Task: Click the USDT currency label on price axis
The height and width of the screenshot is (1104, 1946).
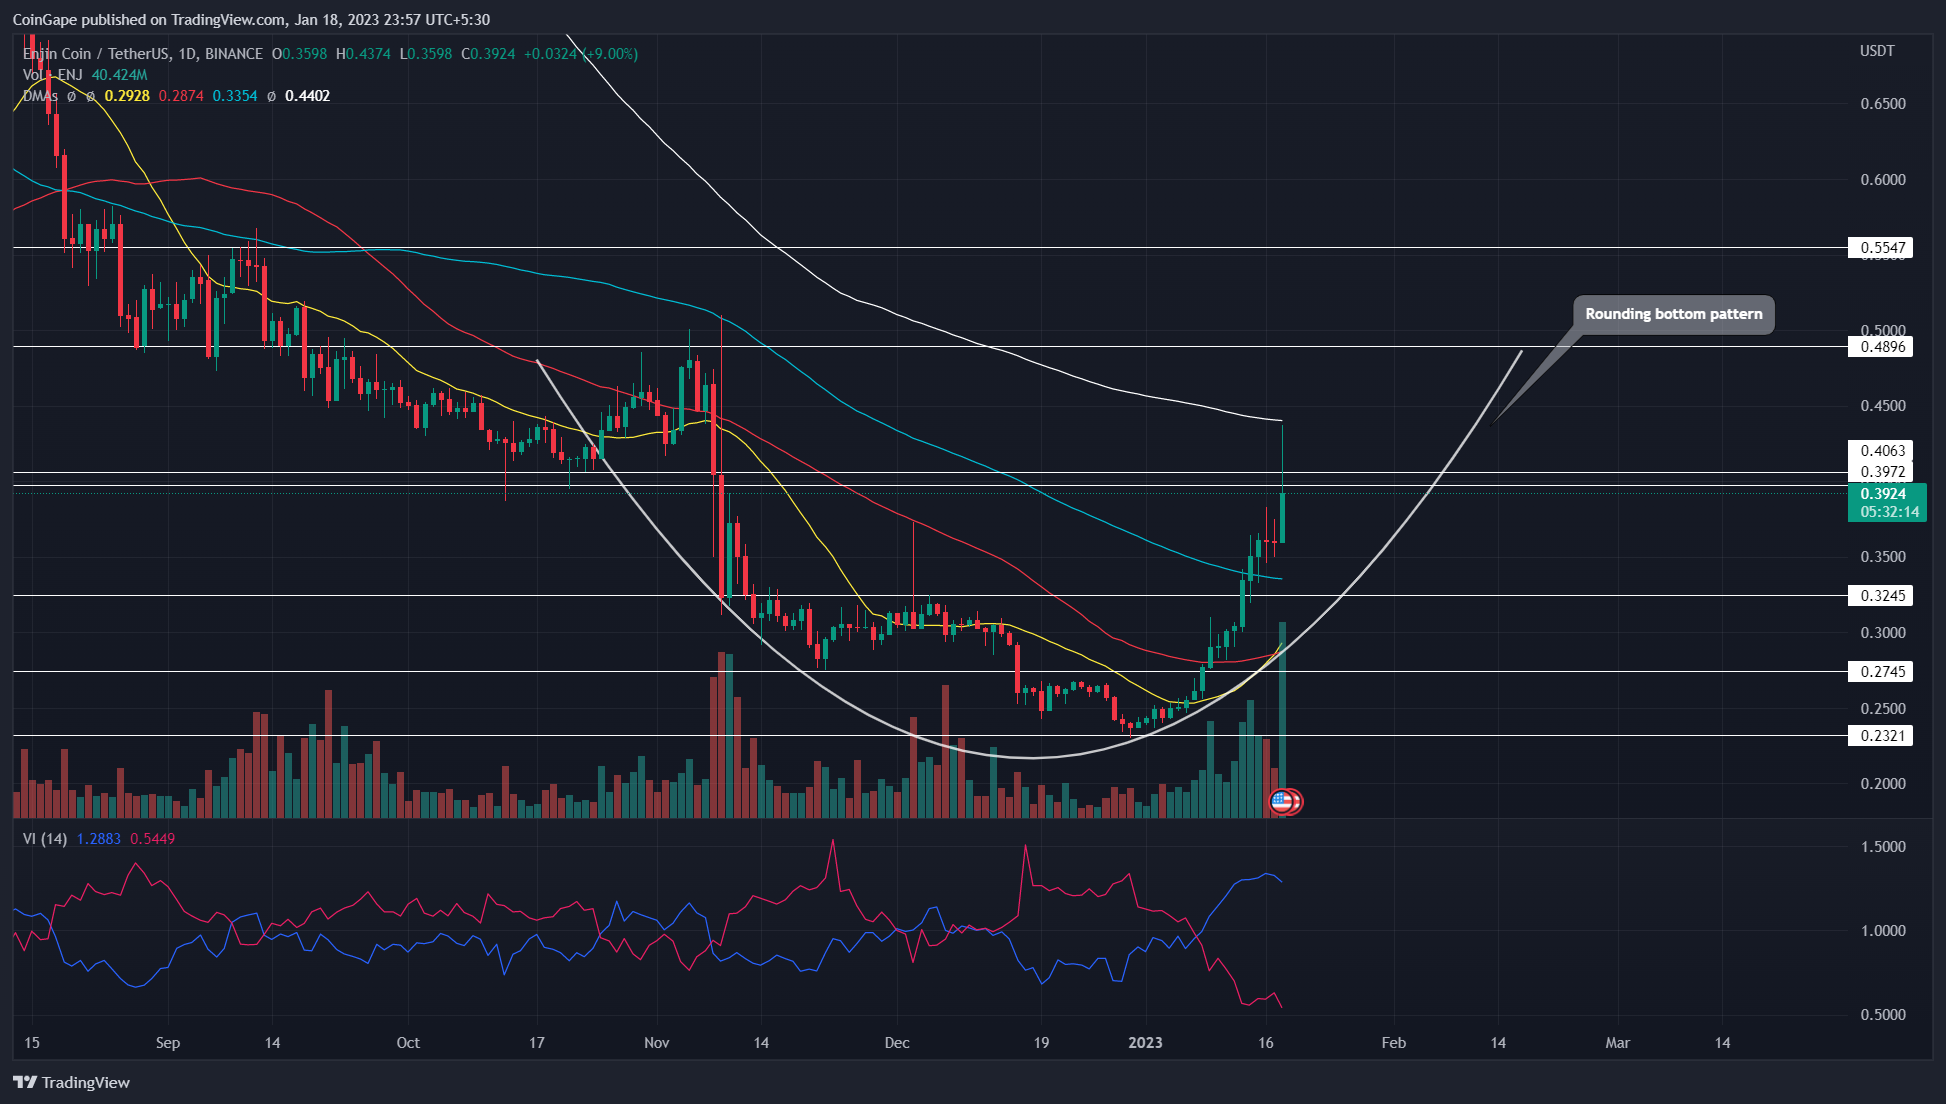Action: (x=1877, y=51)
